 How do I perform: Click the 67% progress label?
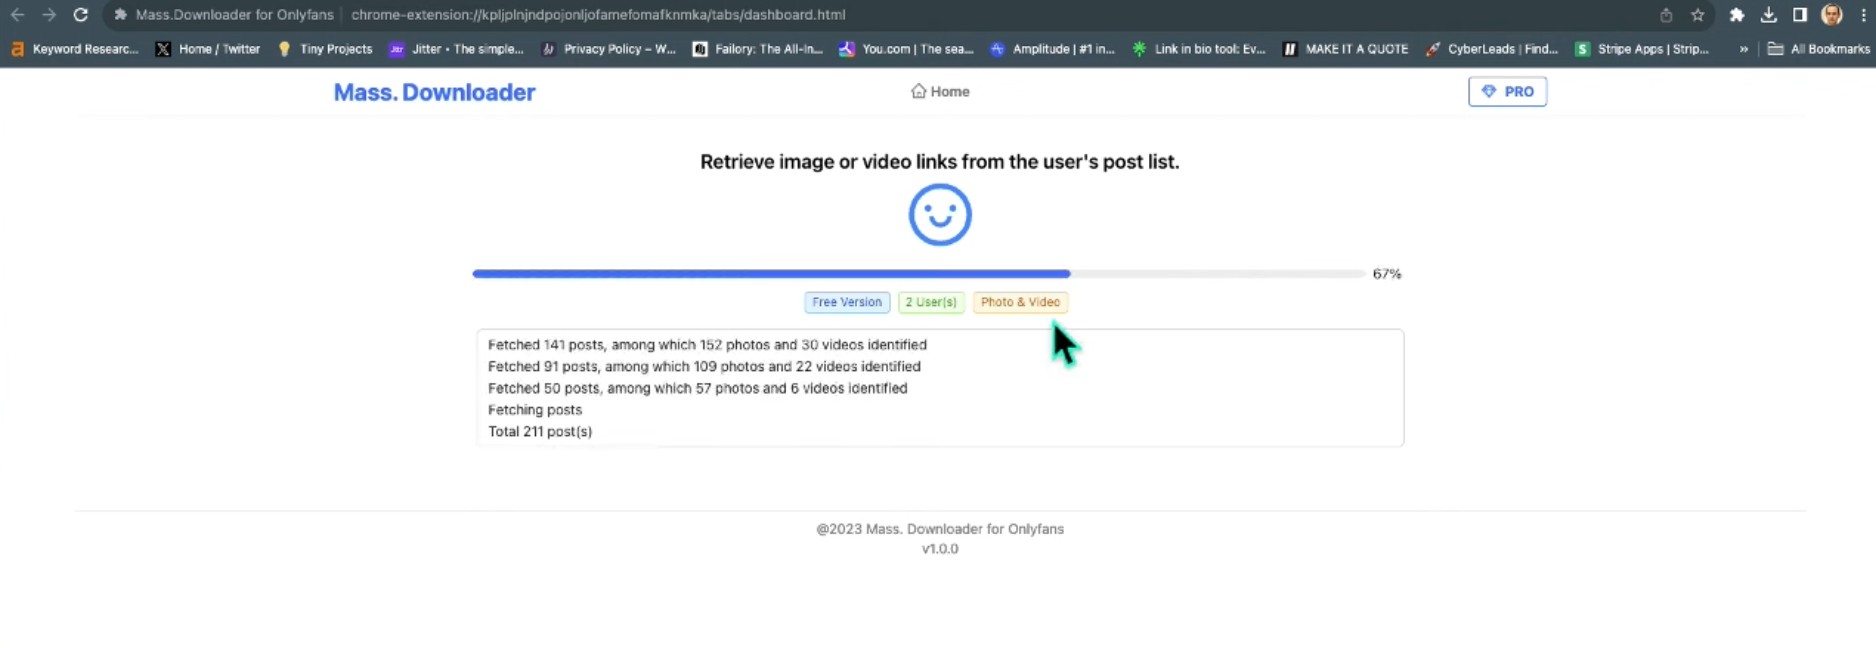[1387, 274]
